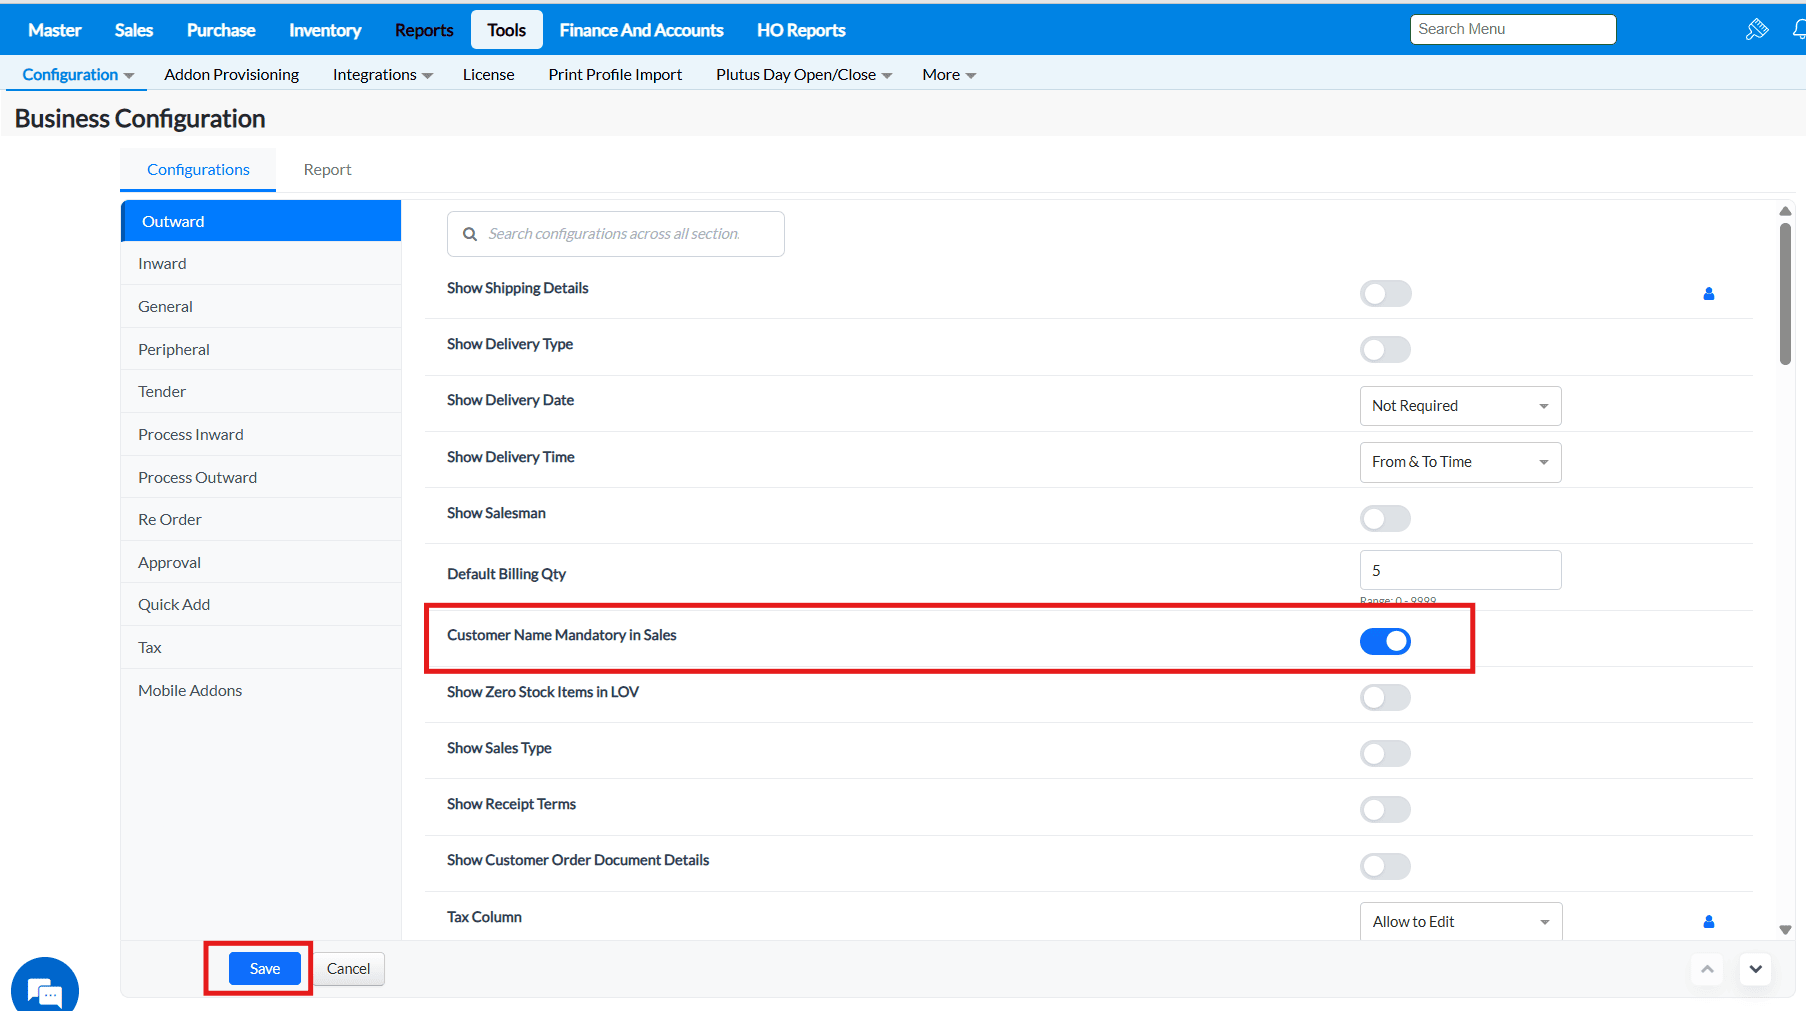
Task: Click the down chevron button at bottom right
Action: tap(1755, 968)
